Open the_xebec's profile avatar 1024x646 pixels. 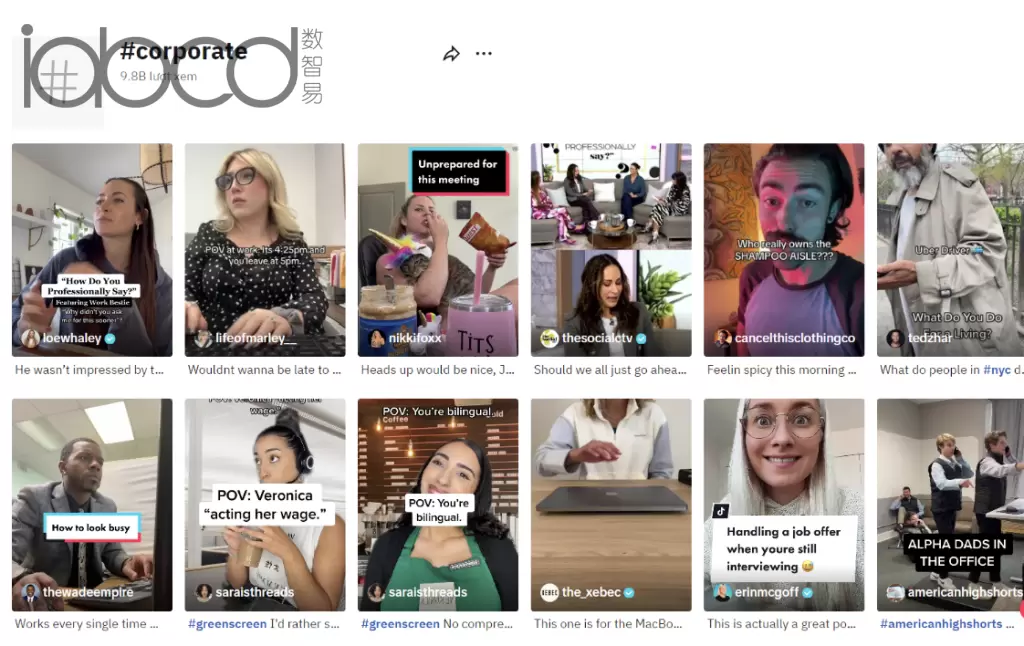point(549,592)
